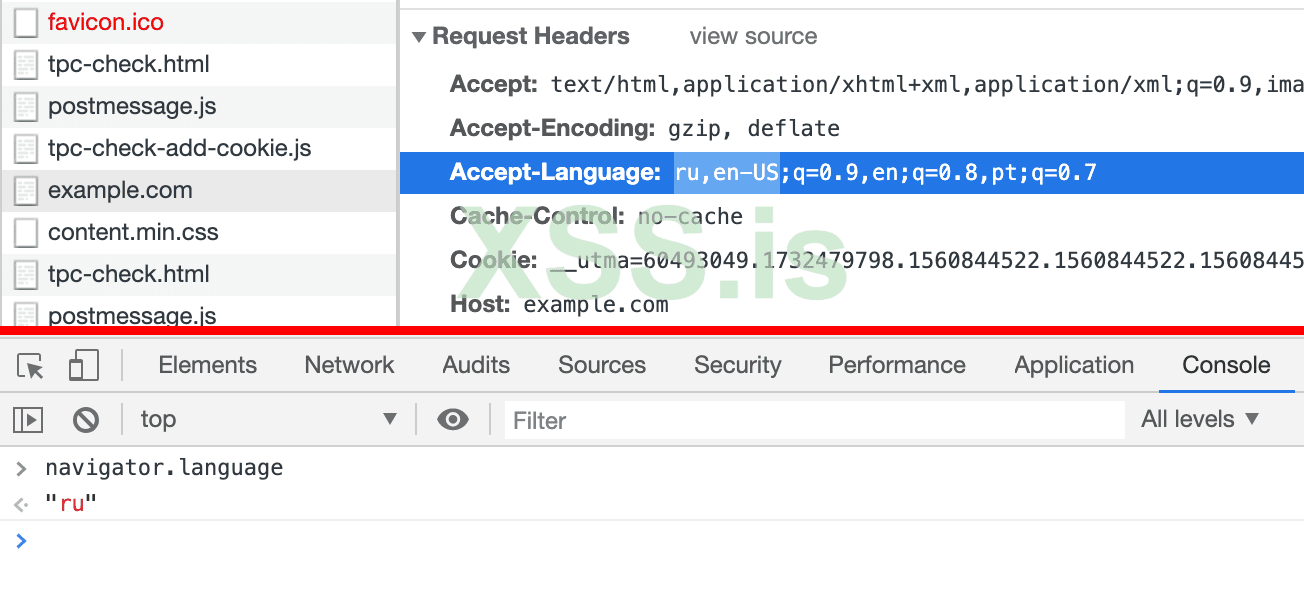Show the console sidebar icon

(28, 420)
